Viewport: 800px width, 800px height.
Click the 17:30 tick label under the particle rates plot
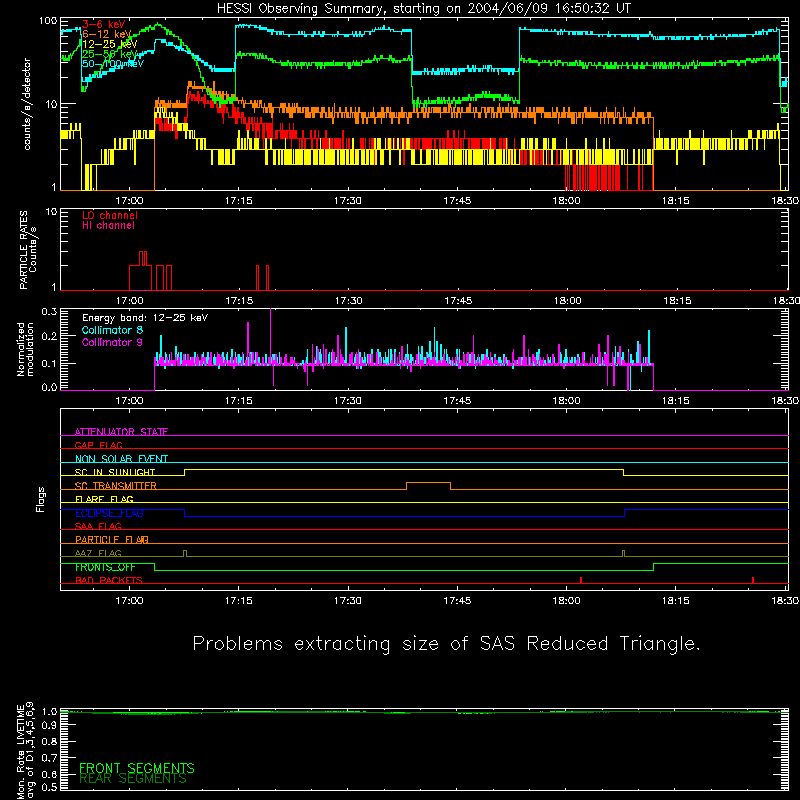tap(348, 301)
